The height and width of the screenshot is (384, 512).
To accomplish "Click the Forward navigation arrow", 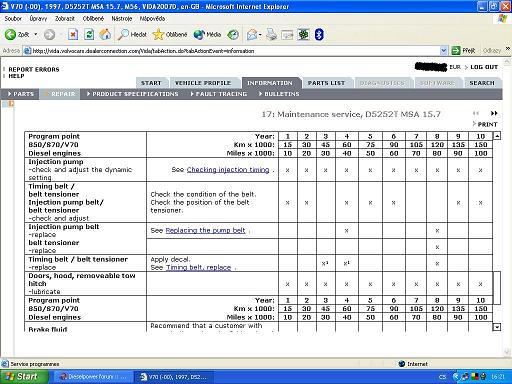I will pyautogui.click(x=49, y=34).
